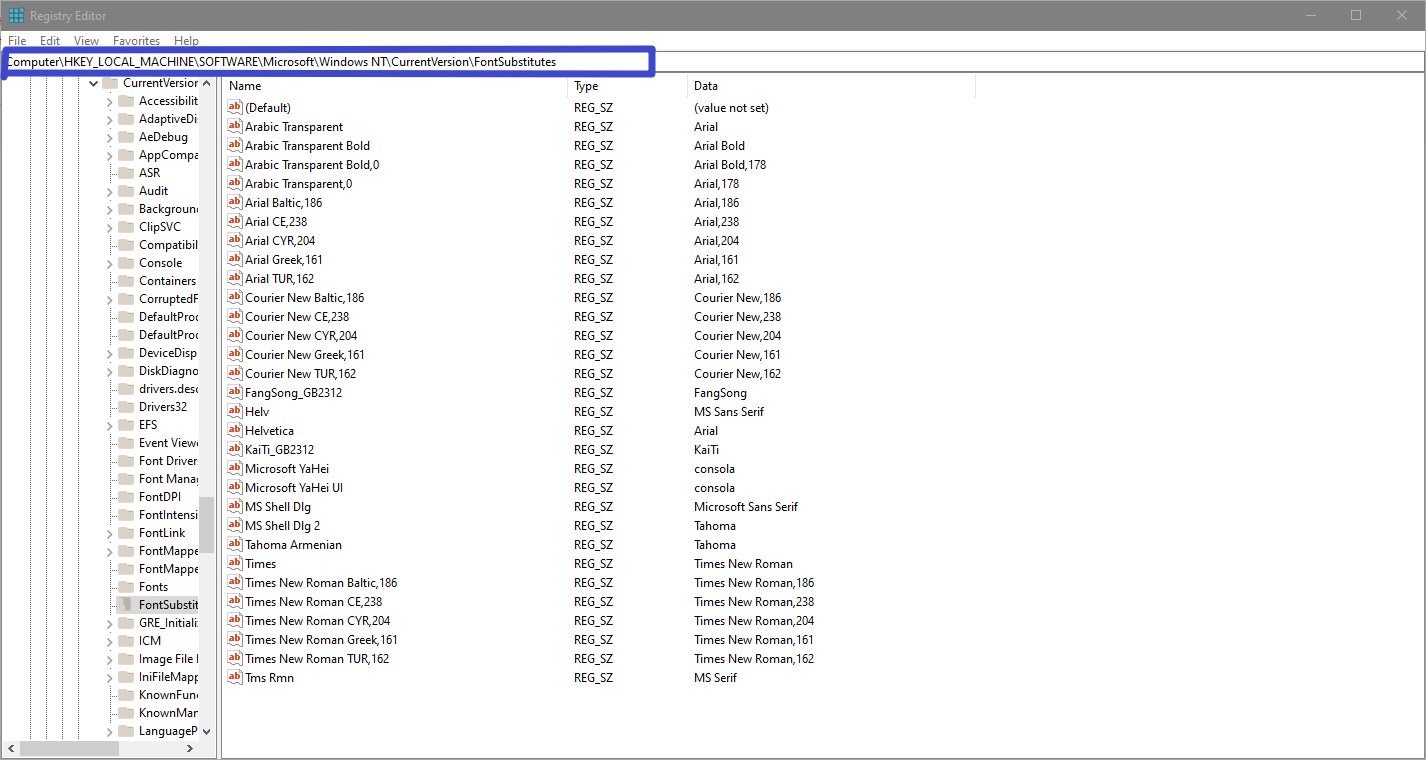Open the View menu
Screen dimensions: 1426x760
coord(87,41)
